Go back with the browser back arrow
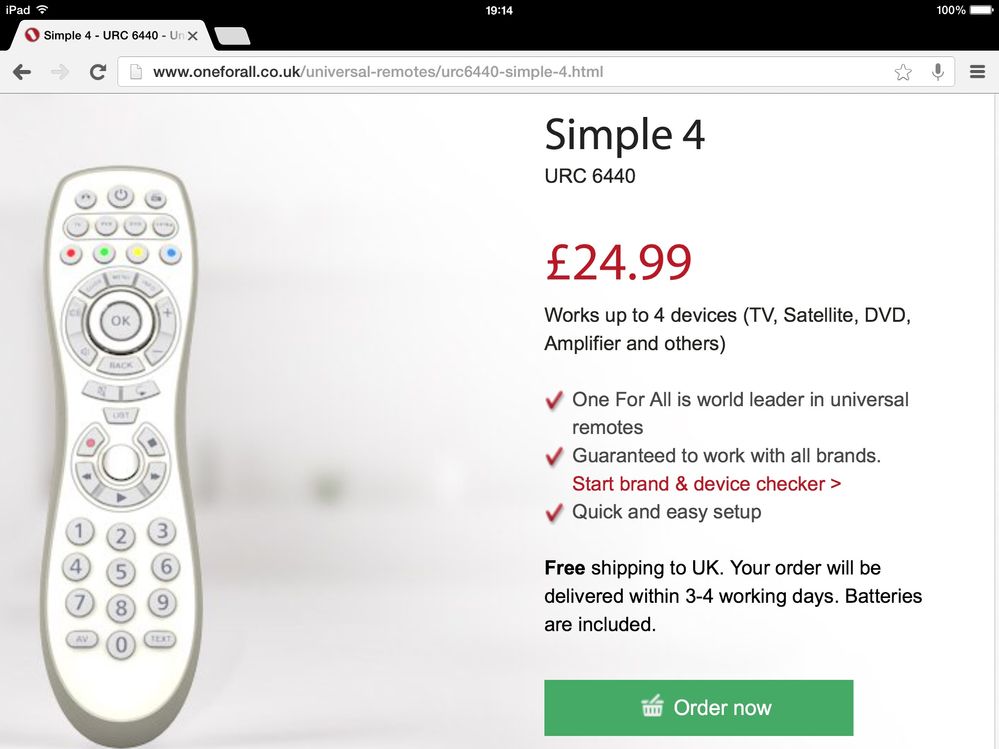Image resolution: width=999 pixels, height=749 pixels. (22, 72)
